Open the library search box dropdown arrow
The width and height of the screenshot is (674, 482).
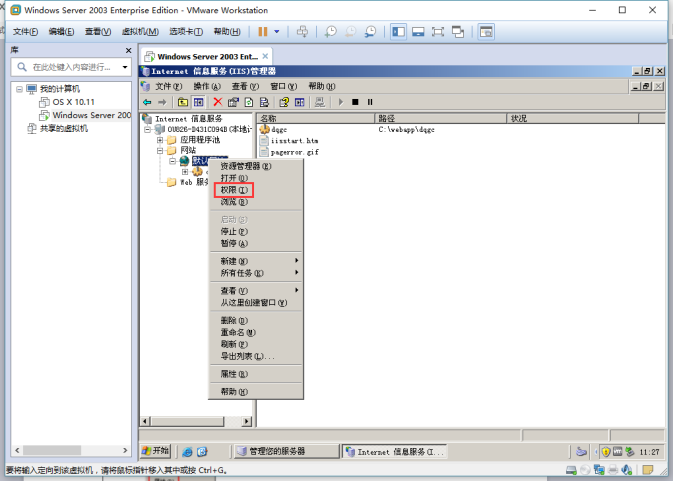pyautogui.click(x=125, y=67)
